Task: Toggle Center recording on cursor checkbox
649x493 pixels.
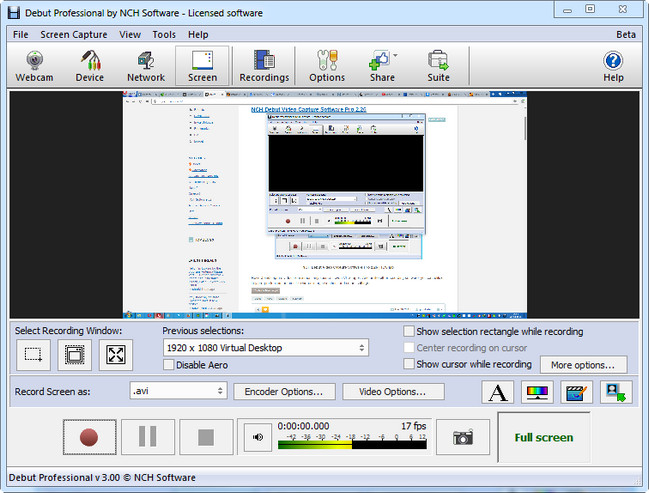Action: [x=409, y=347]
